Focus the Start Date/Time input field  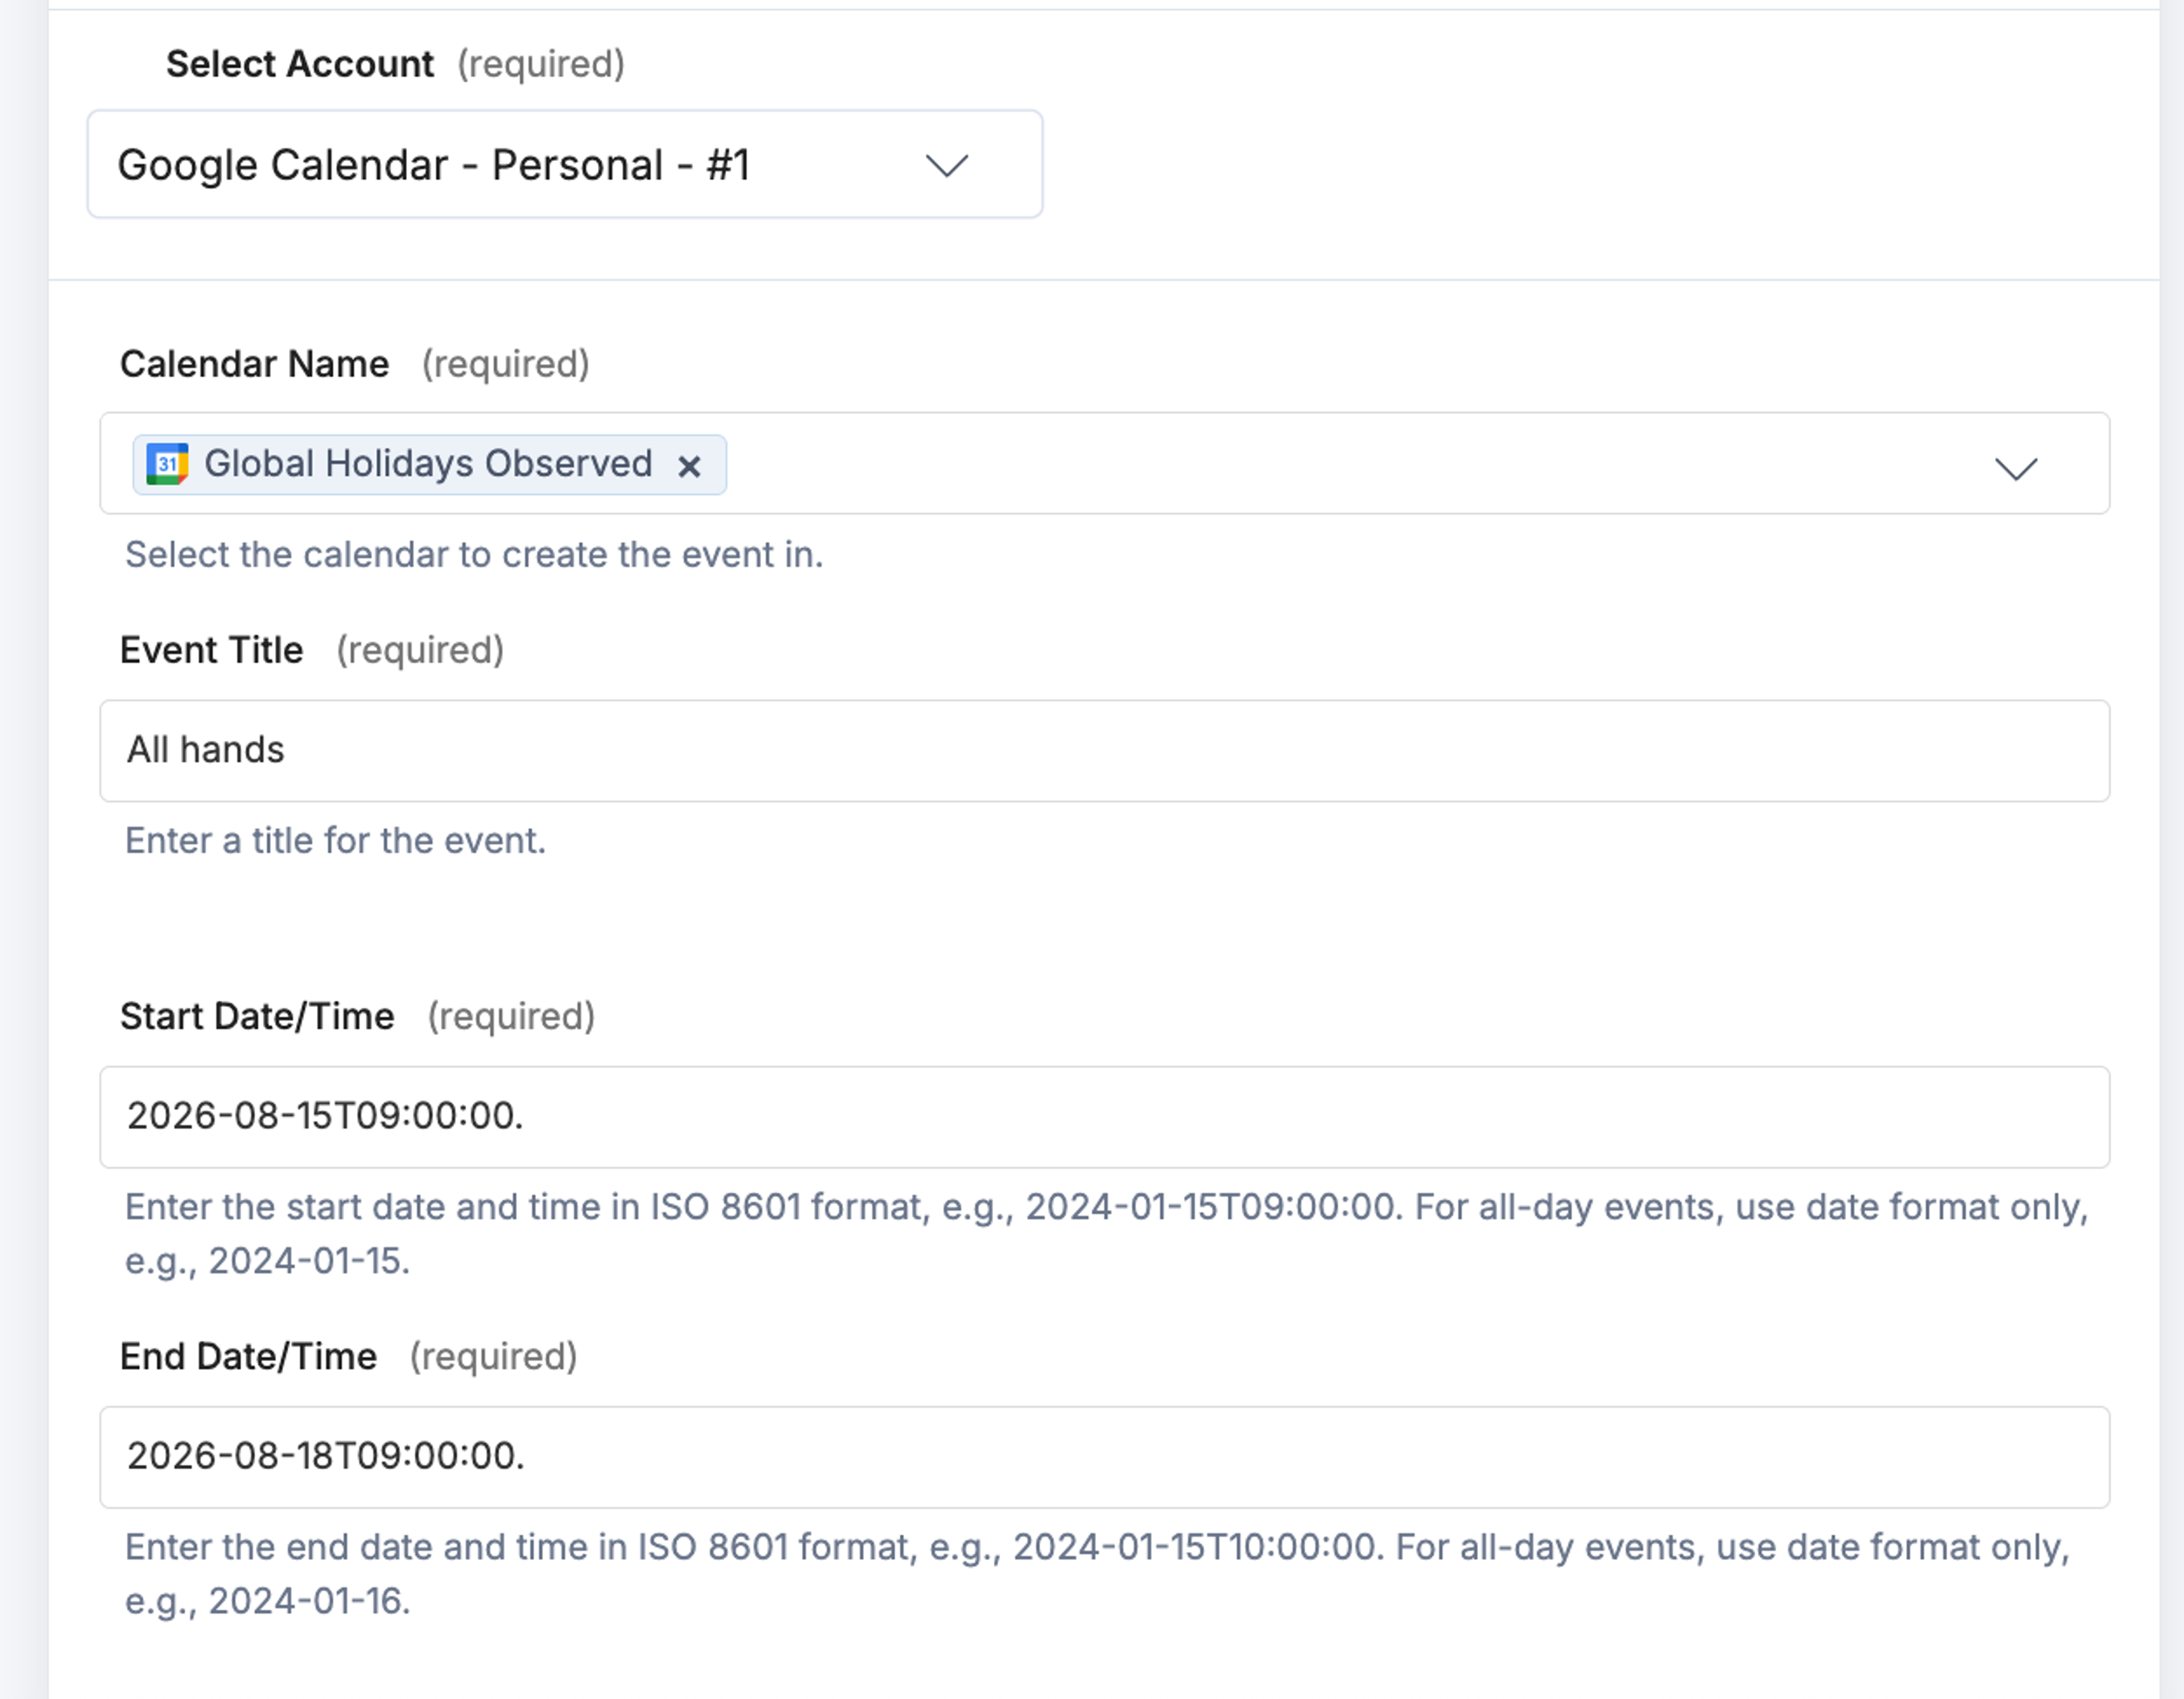1104,1117
